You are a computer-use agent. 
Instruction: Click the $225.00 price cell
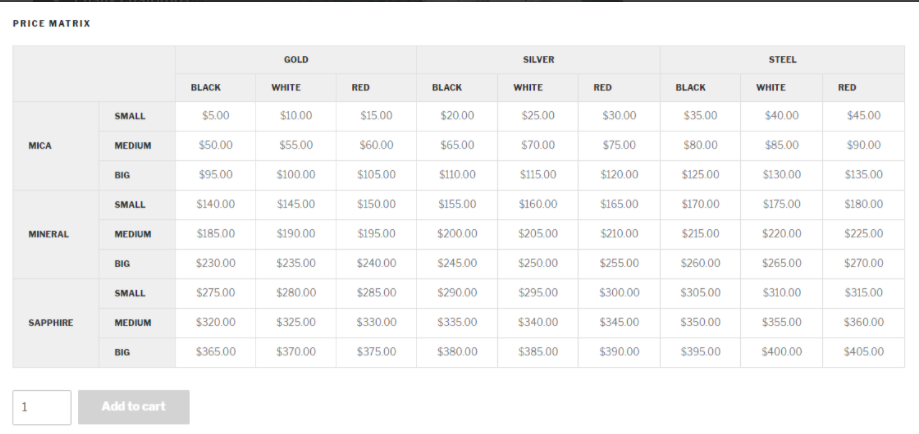point(863,234)
